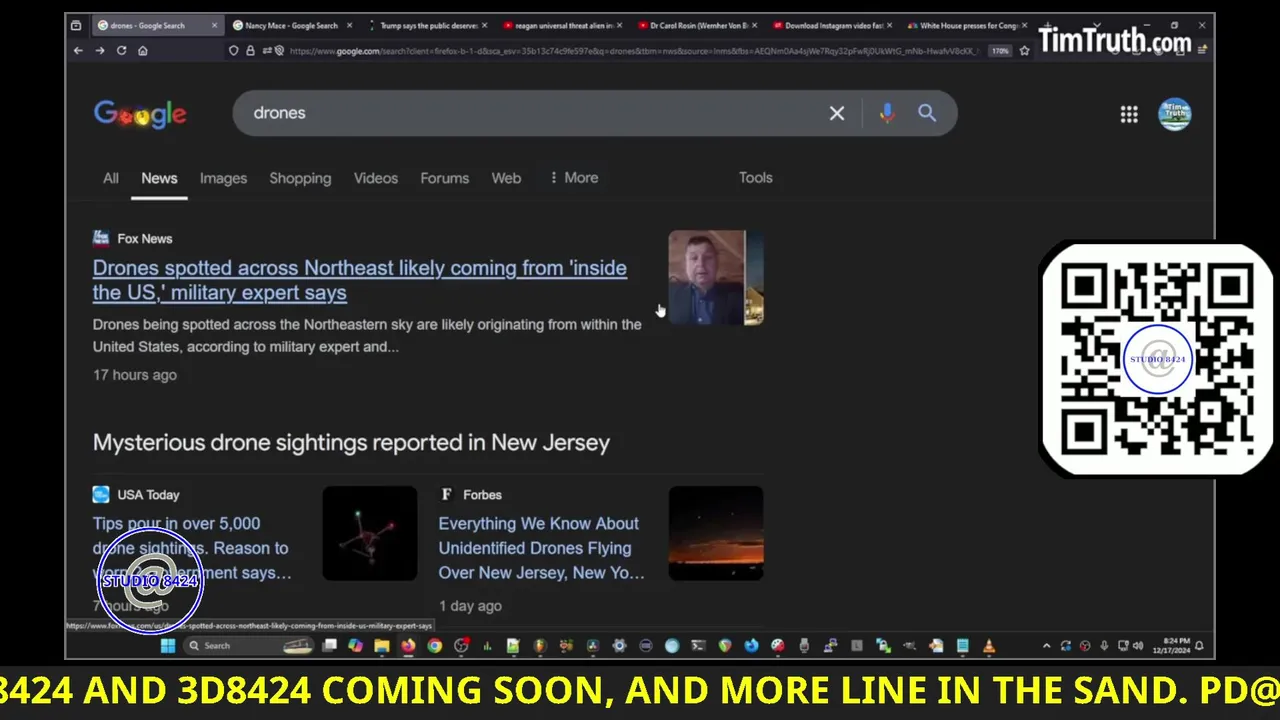Click the magnifier search button in Google
Viewport: 1280px width, 720px height.
(927, 113)
